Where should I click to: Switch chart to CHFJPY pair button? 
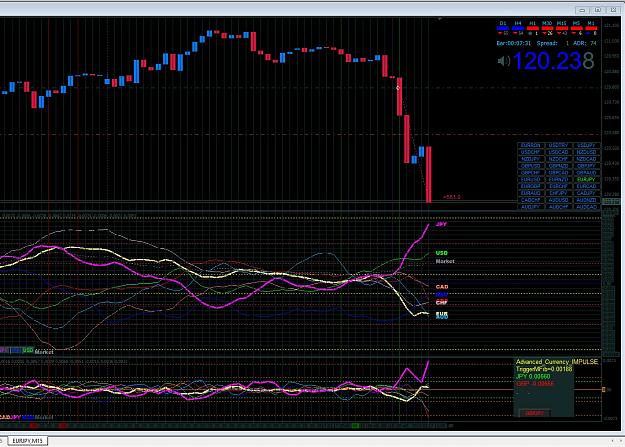point(558,193)
